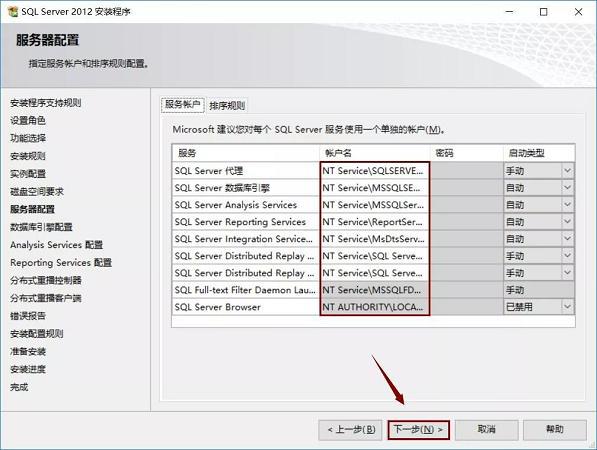
Task: Click 服务器配置 step in sidebar
Action: [x=32, y=209]
